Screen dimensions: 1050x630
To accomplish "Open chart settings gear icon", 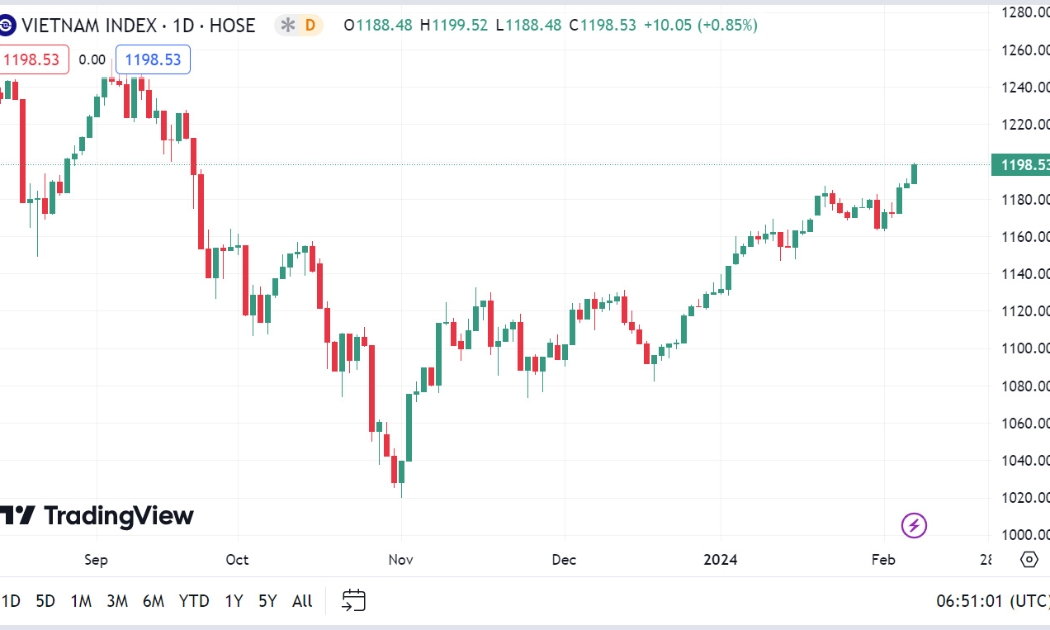I will point(1029,559).
